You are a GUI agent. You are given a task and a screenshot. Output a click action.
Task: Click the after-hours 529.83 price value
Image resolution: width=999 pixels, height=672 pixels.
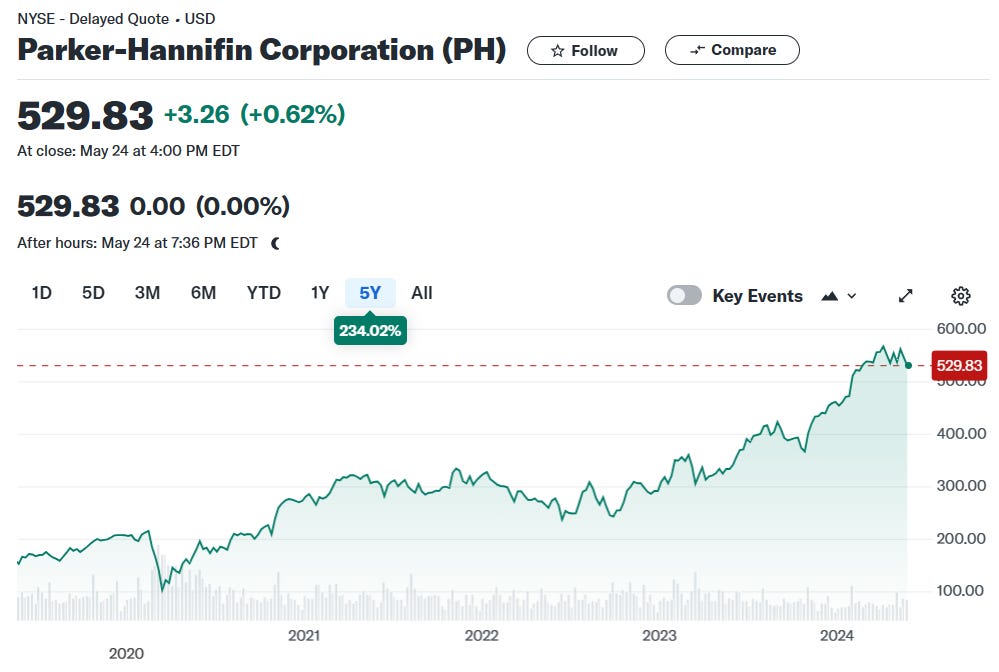[68, 207]
